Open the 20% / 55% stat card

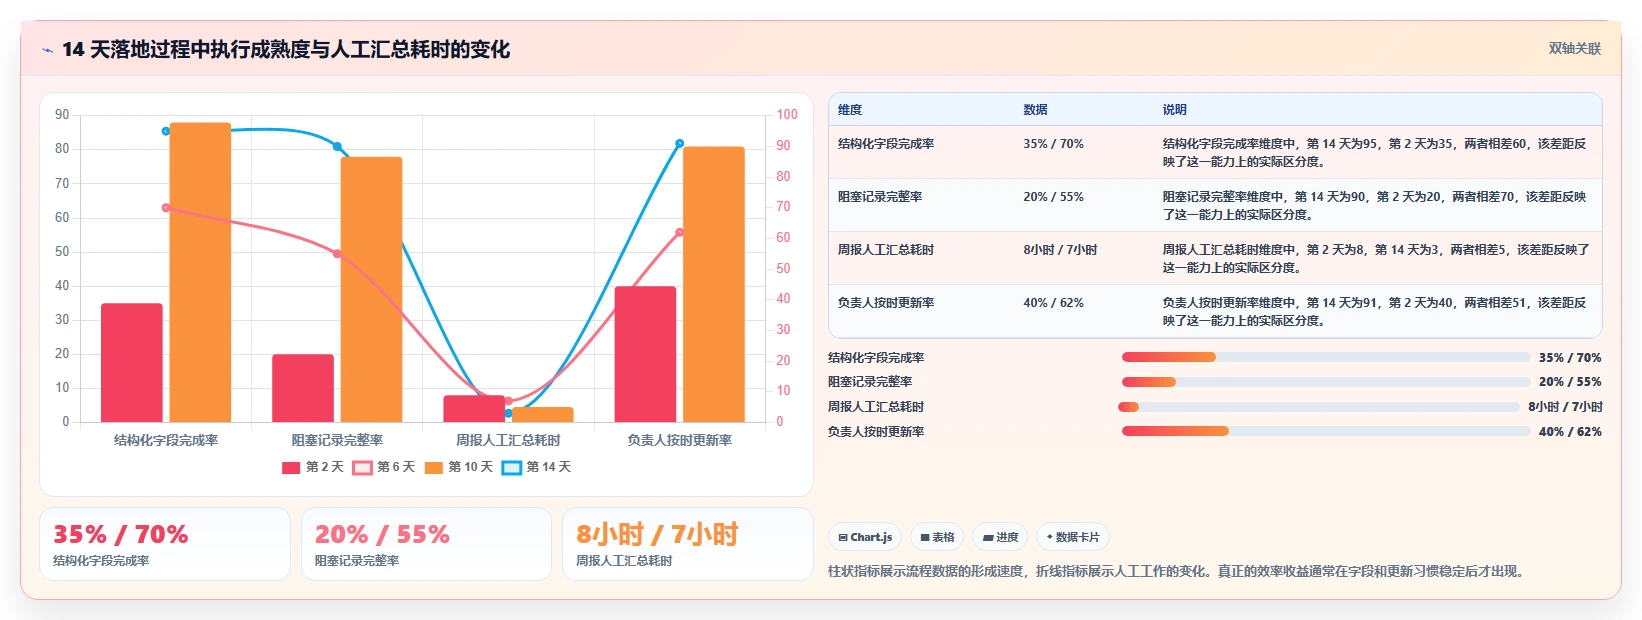[x=426, y=544]
